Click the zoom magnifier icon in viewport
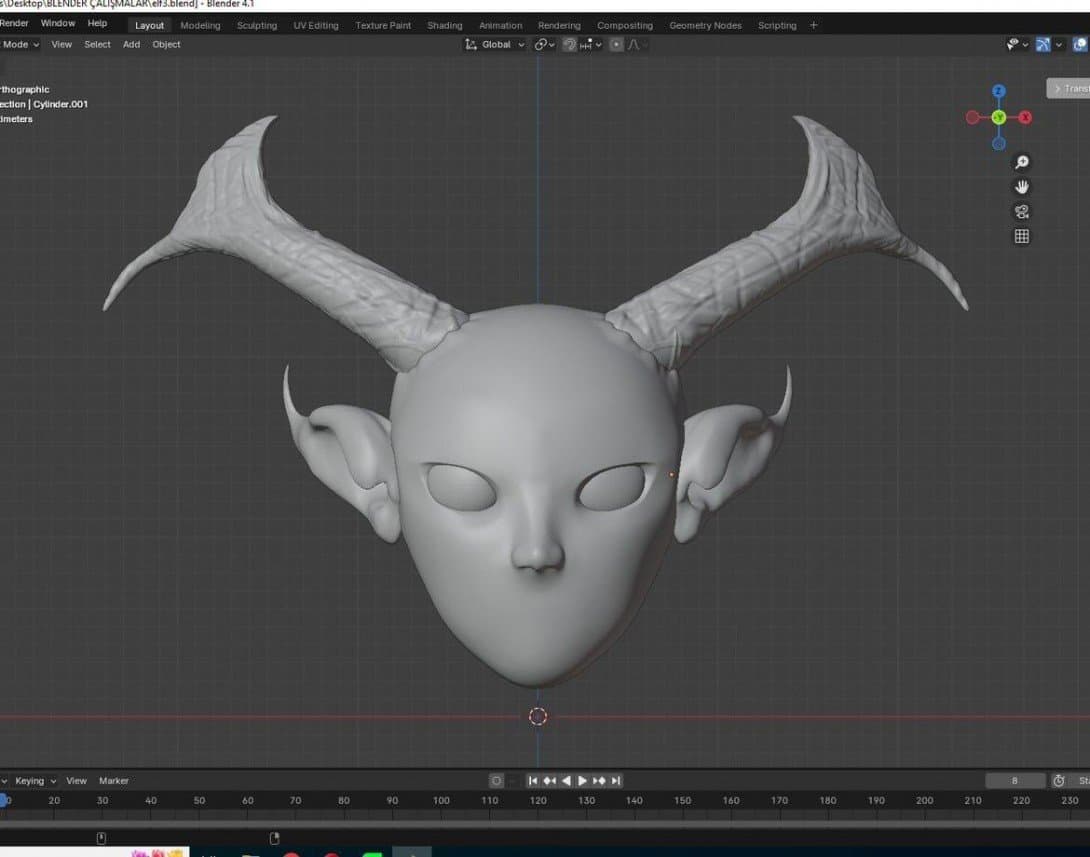Viewport: 1090px width, 857px height. click(1021, 162)
